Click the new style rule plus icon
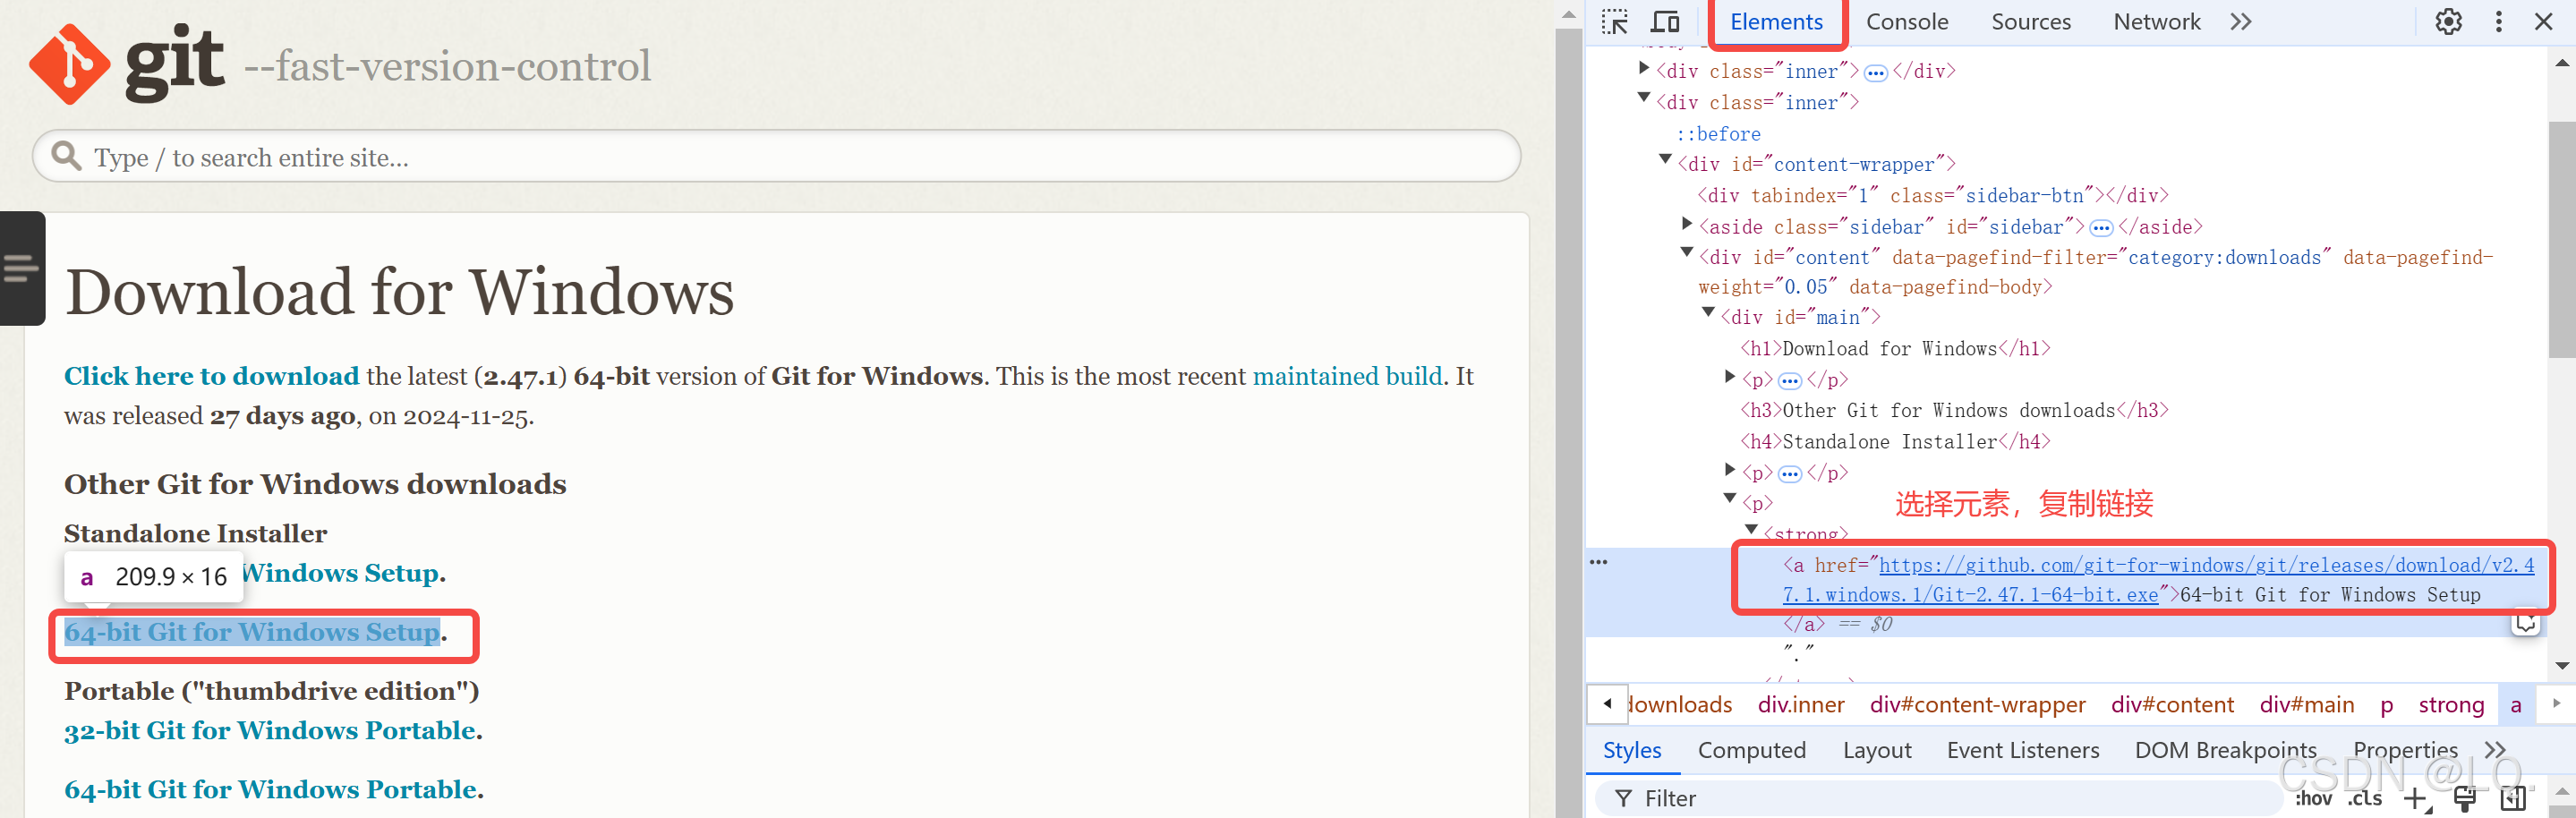Screen dimensions: 2576x818 (2416, 798)
